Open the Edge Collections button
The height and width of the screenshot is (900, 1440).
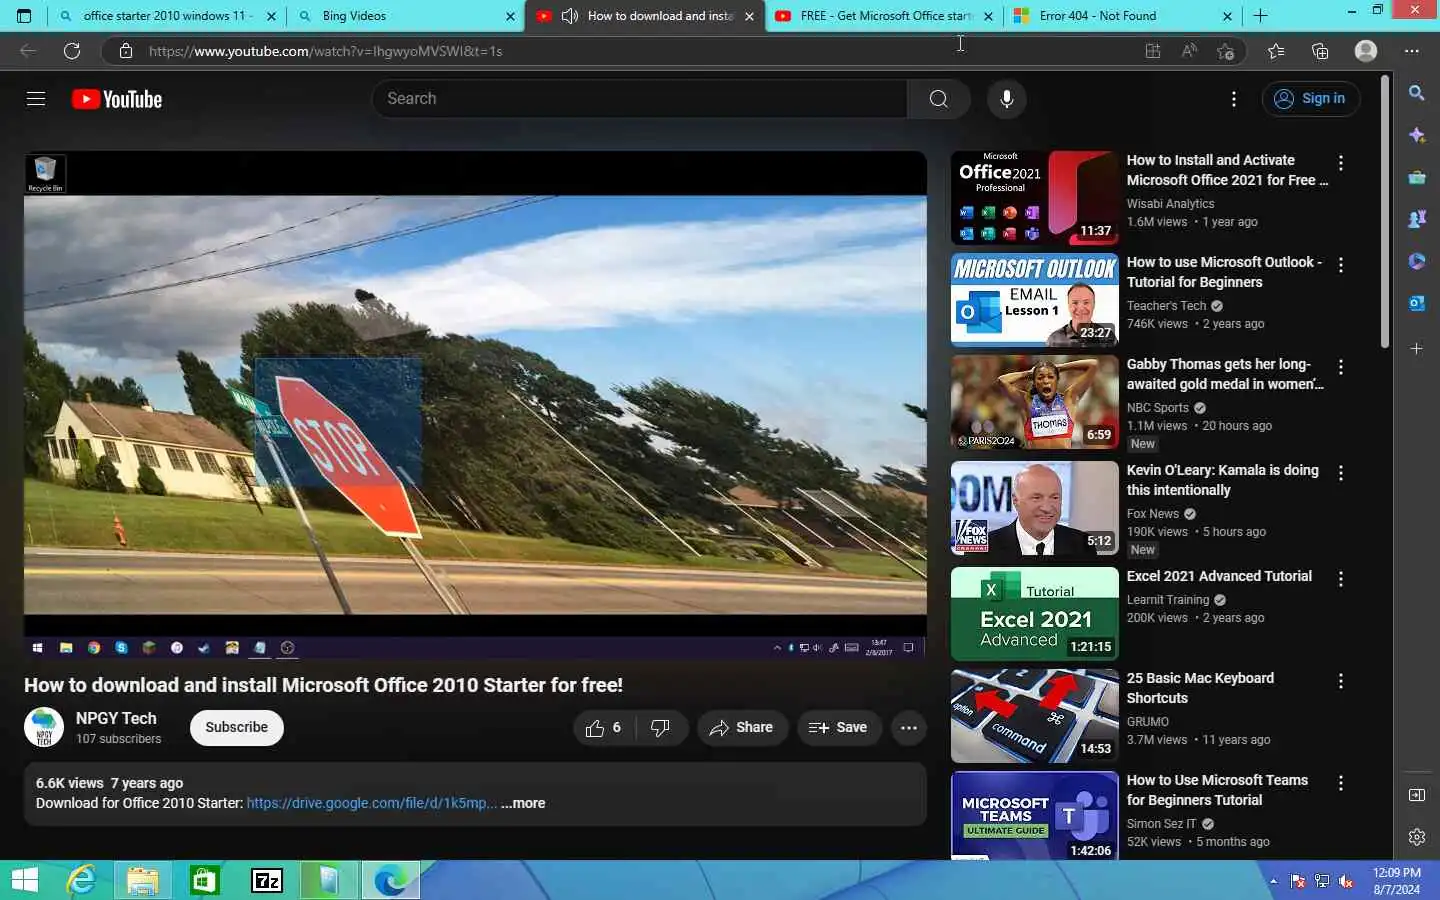(x=1320, y=51)
